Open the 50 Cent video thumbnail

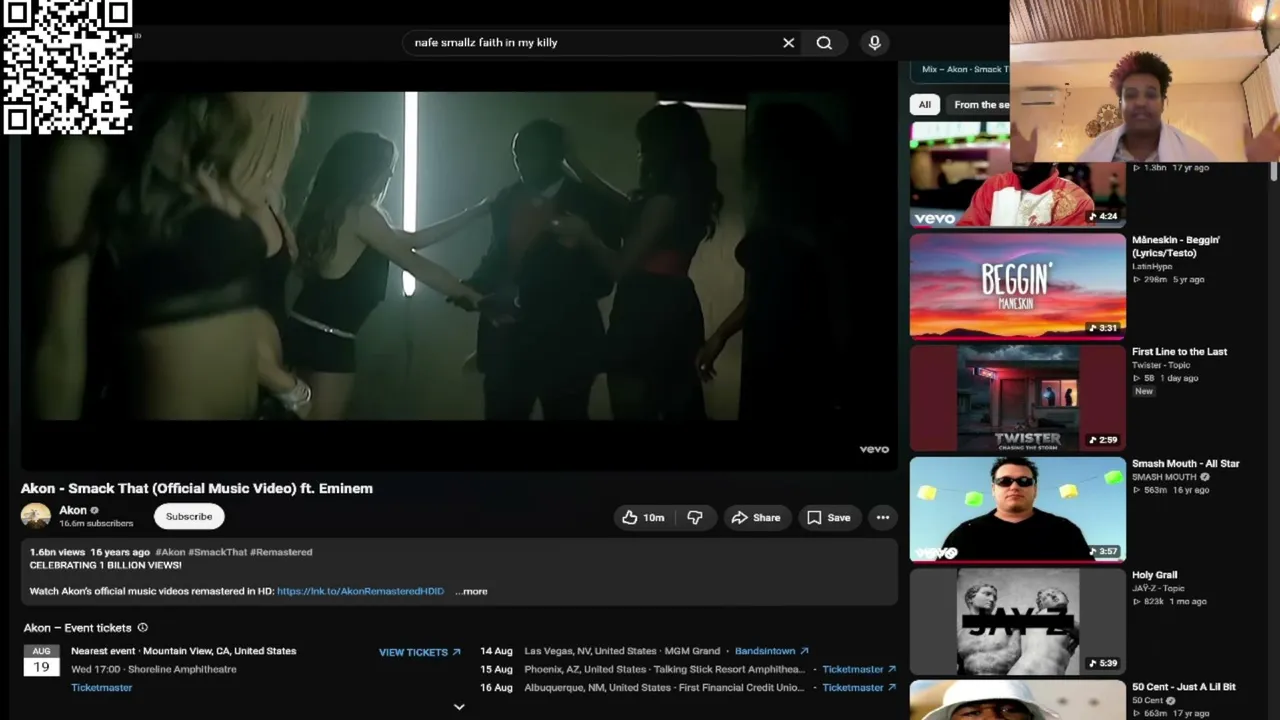pyautogui.click(x=1018, y=700)
